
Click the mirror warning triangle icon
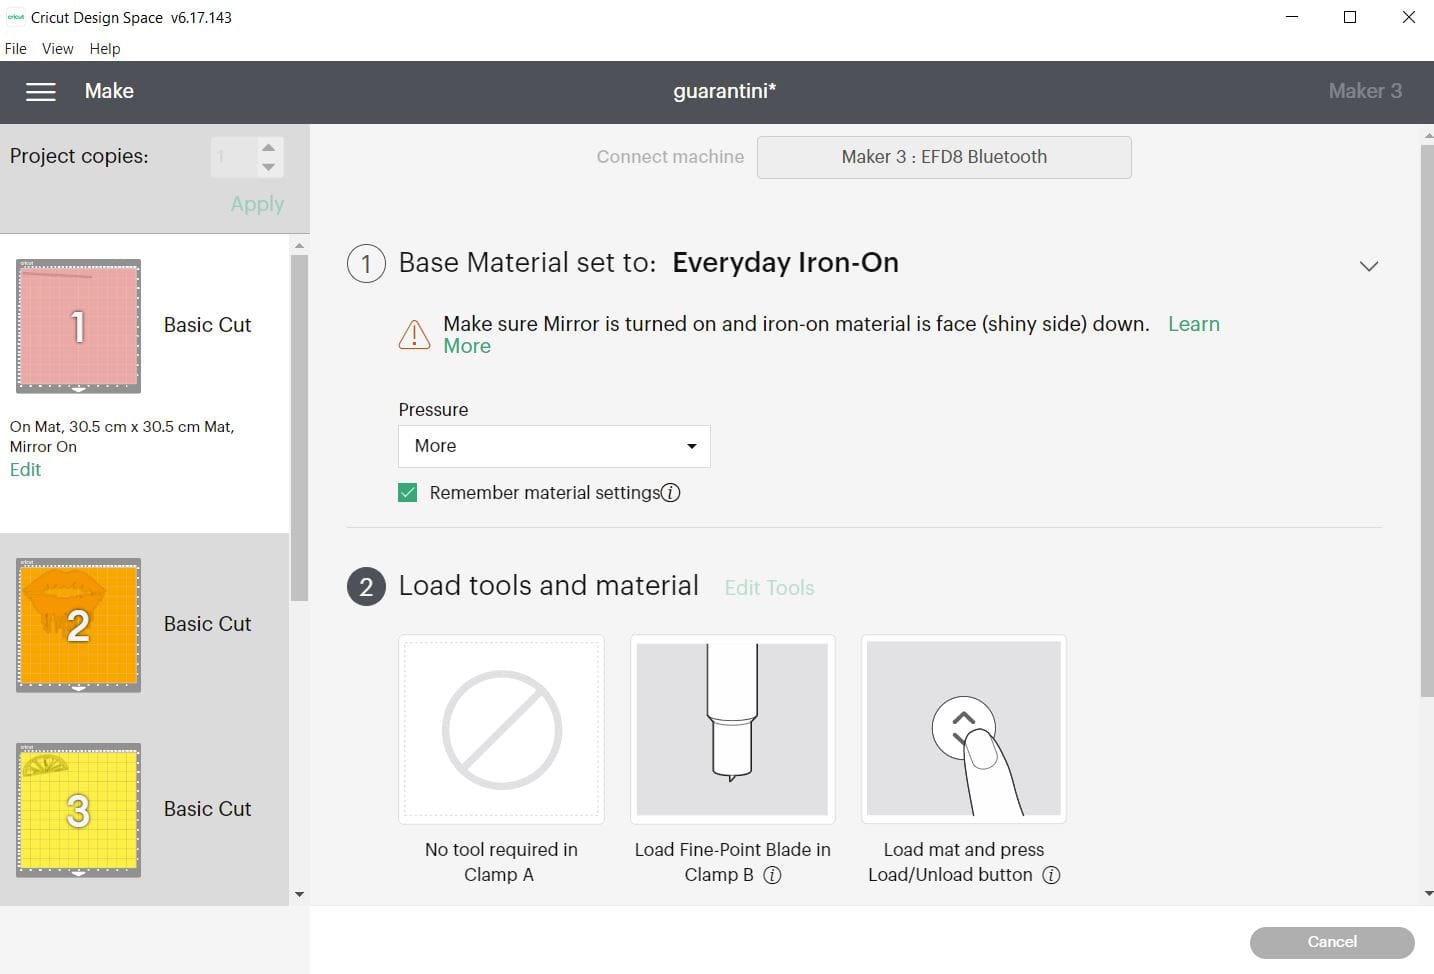pos(414,334)
